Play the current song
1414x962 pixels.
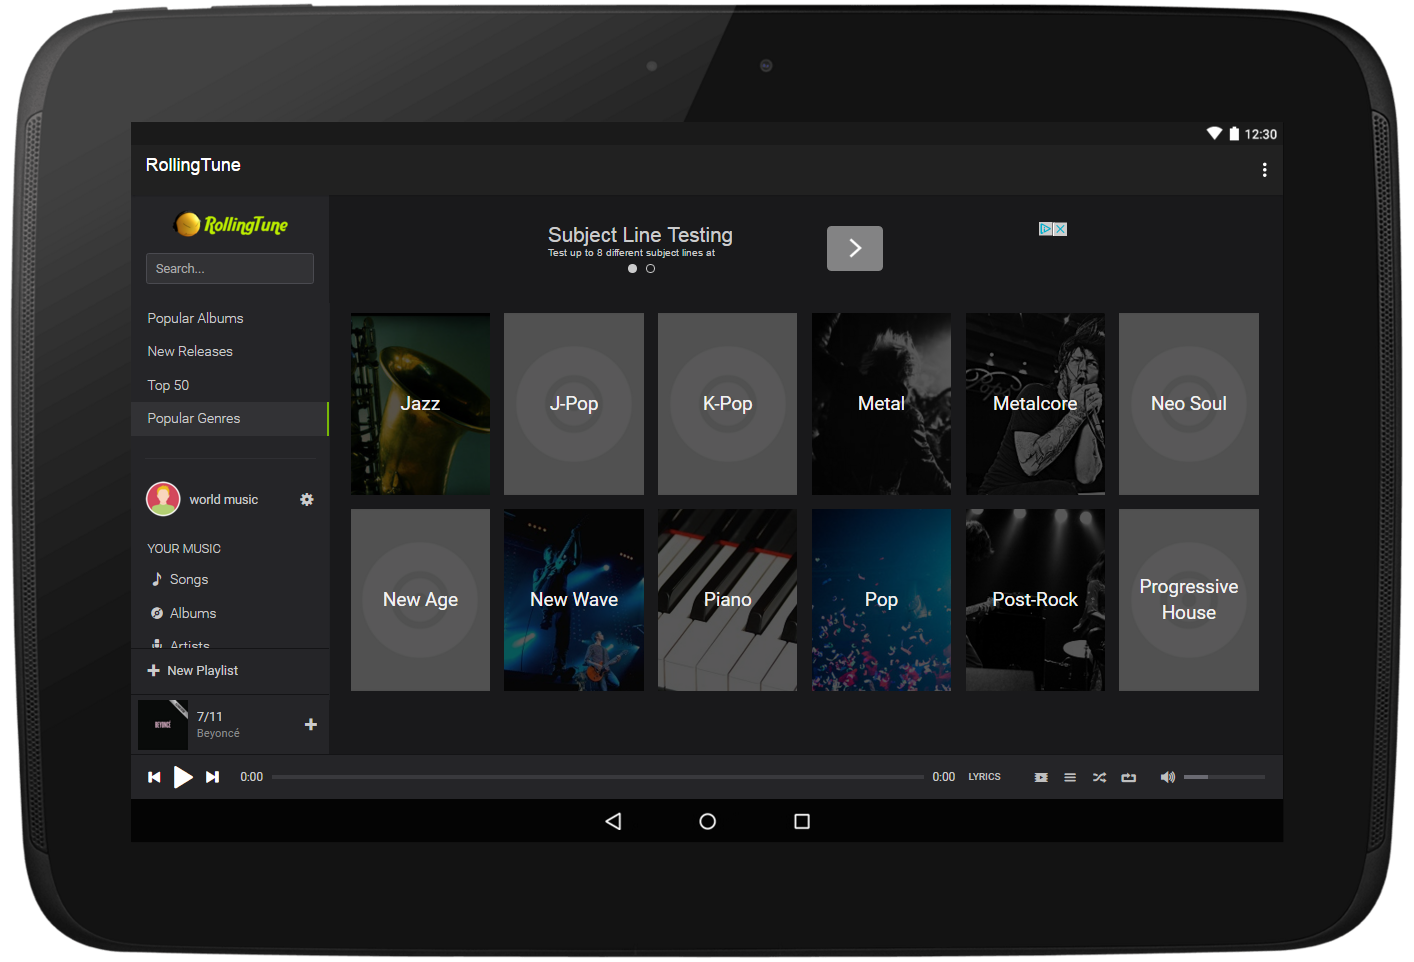click(183, 777)
